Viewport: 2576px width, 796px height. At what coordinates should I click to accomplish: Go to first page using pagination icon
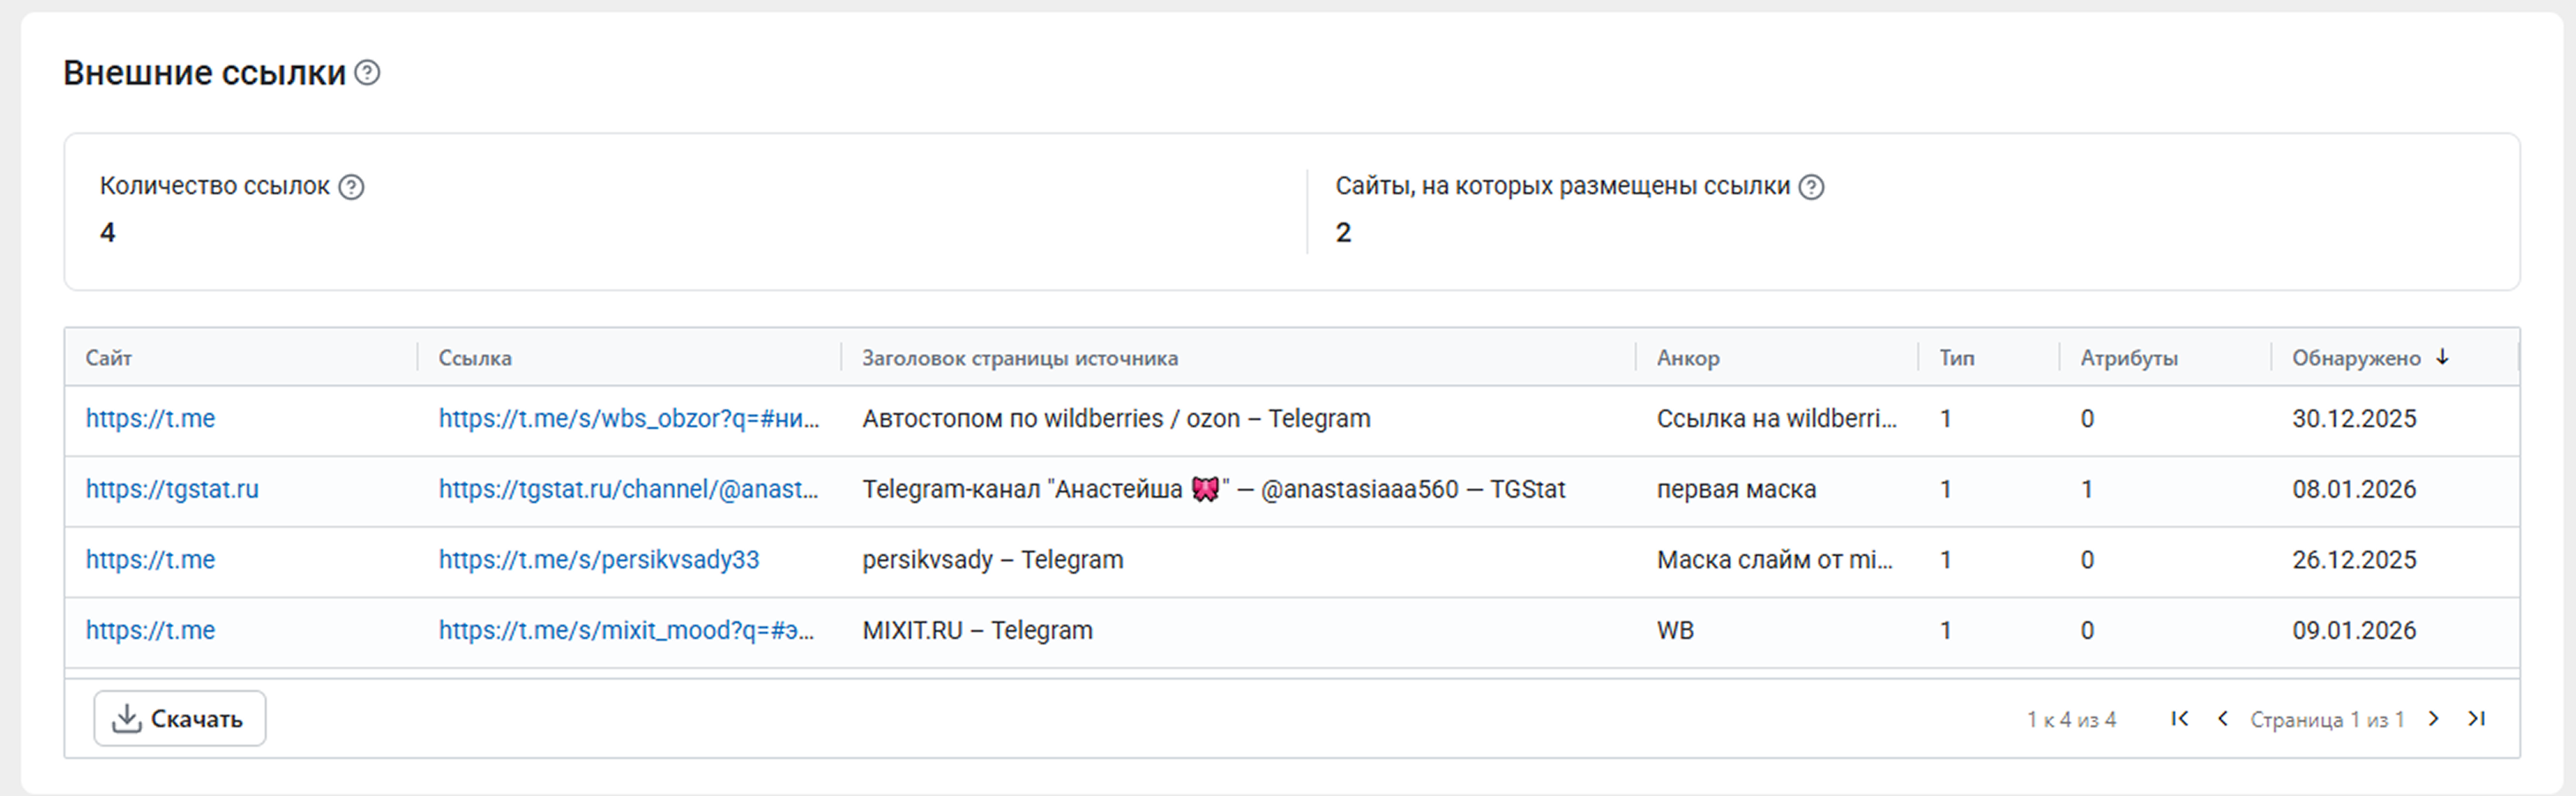(2180, 718)
